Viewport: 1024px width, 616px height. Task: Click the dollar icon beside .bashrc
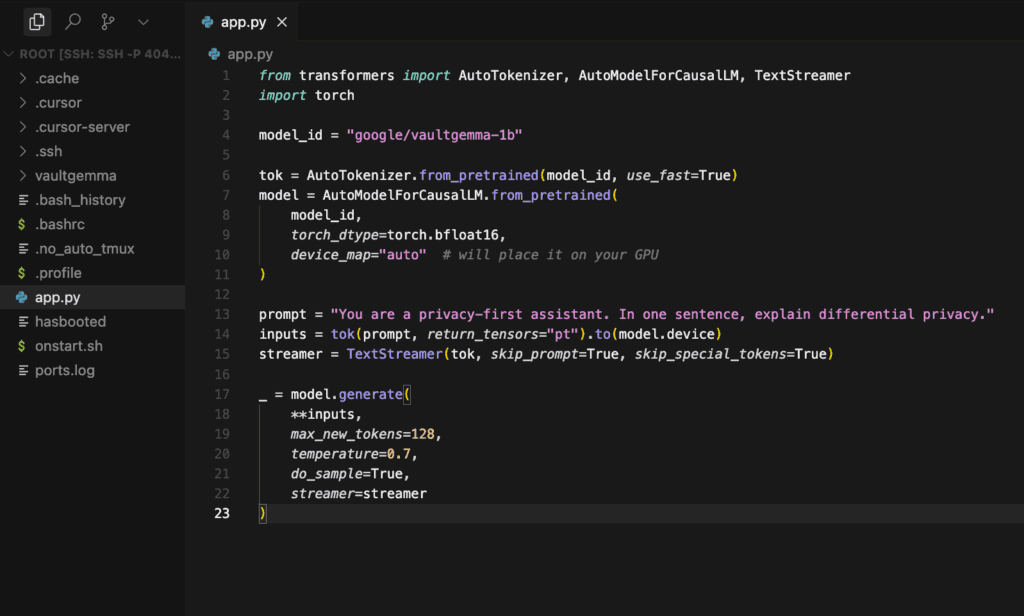pos(22,224)
